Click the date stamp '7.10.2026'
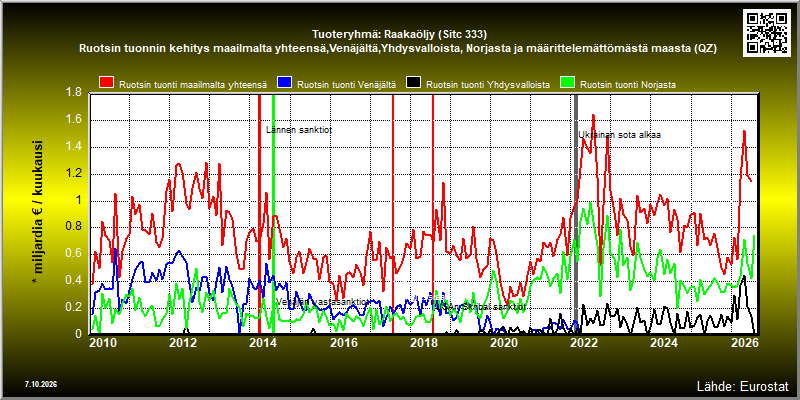 [40, 384]
